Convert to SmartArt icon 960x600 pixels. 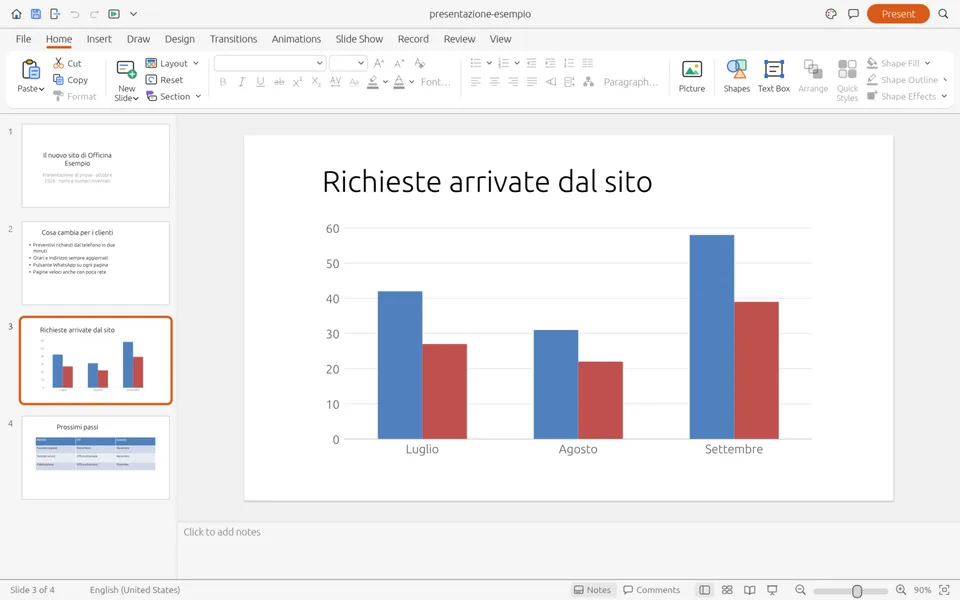tap(588, 81)
